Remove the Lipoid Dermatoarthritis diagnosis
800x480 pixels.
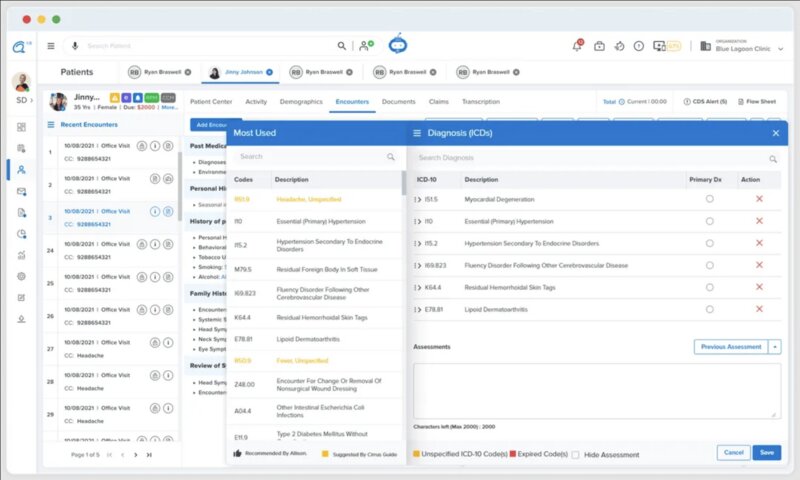click(759, 310)
